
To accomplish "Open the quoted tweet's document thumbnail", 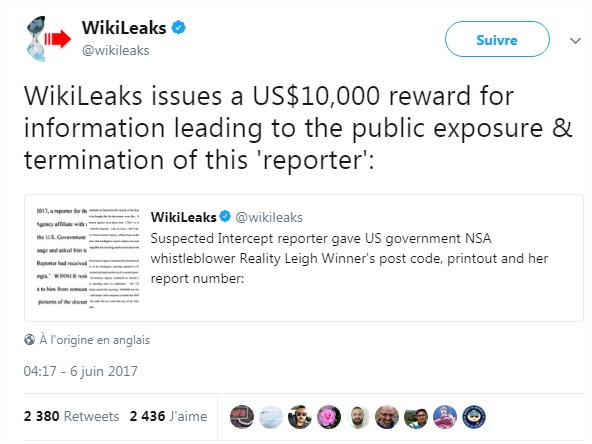I will tap(88, 258).
